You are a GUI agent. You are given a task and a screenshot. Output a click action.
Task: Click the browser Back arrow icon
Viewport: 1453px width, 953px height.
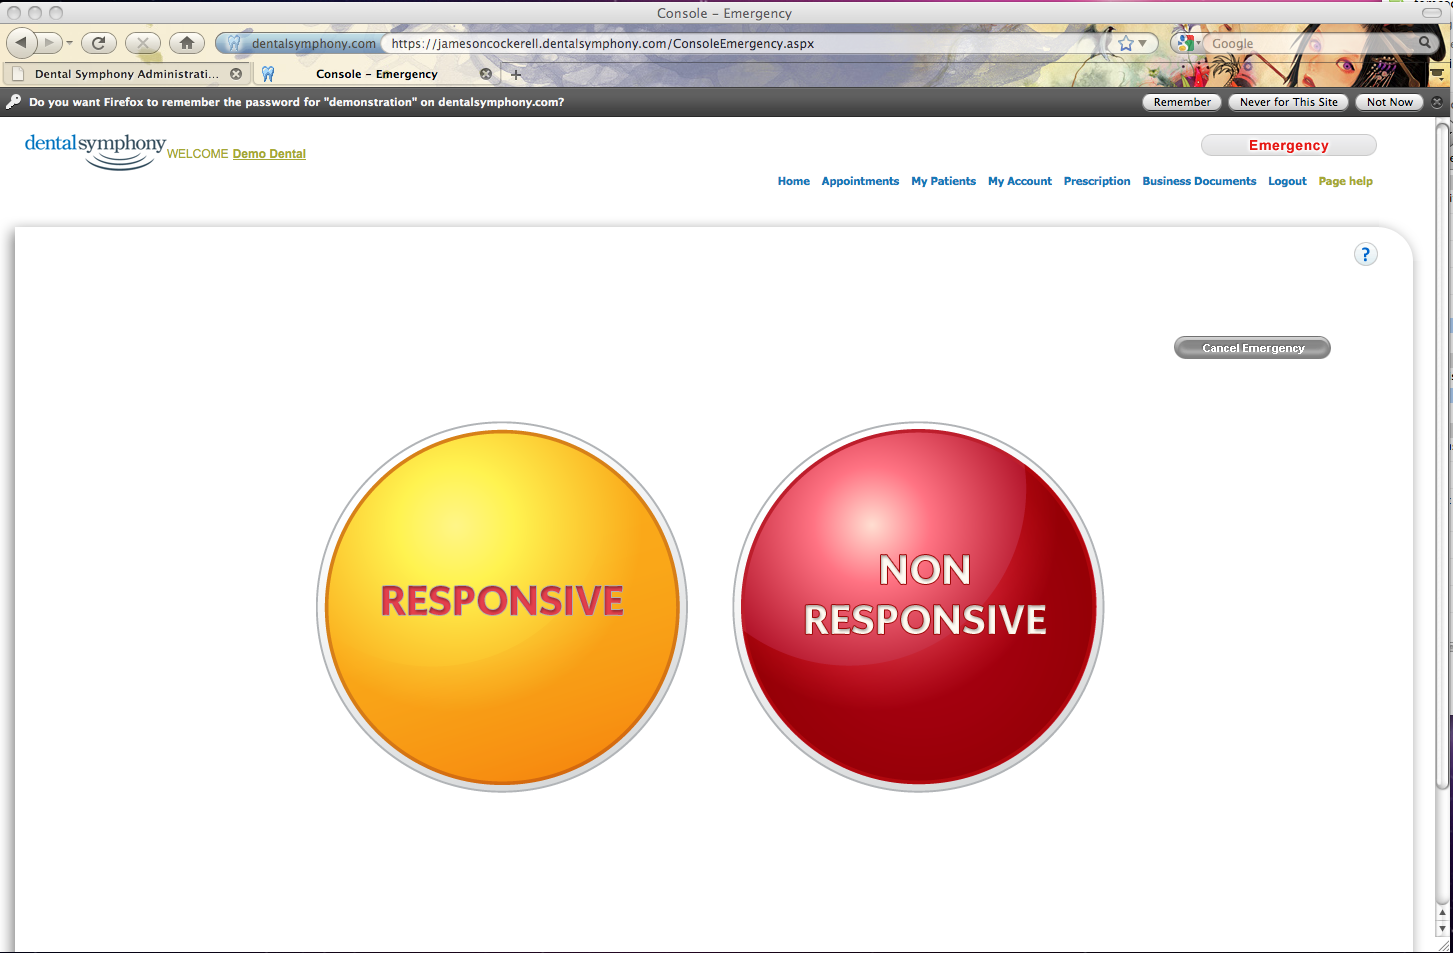point(21,43)
